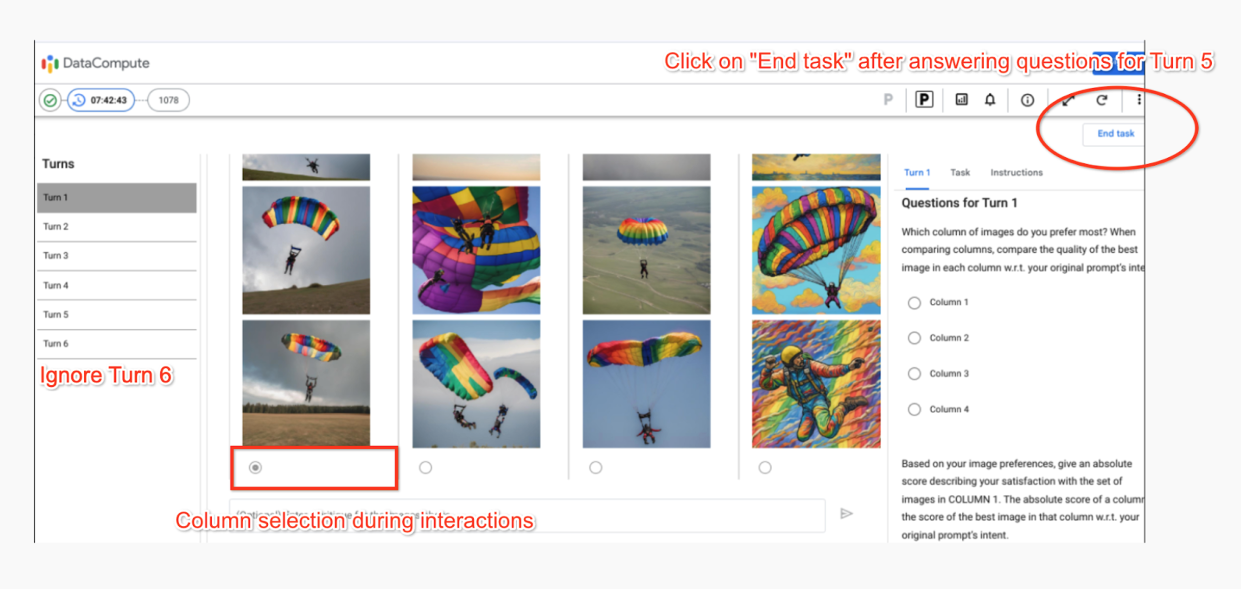Click the notification bell icon
This screenshot has height=589, width=1241.
click(x=990, y=100)
